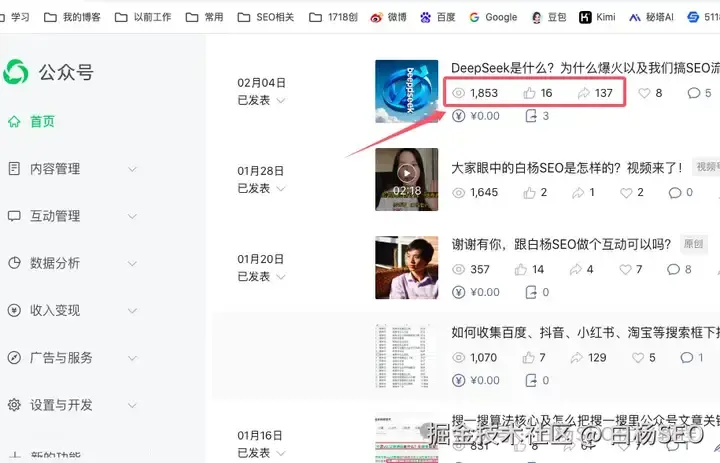Open the 豆包 bookmark

point(548,17)
